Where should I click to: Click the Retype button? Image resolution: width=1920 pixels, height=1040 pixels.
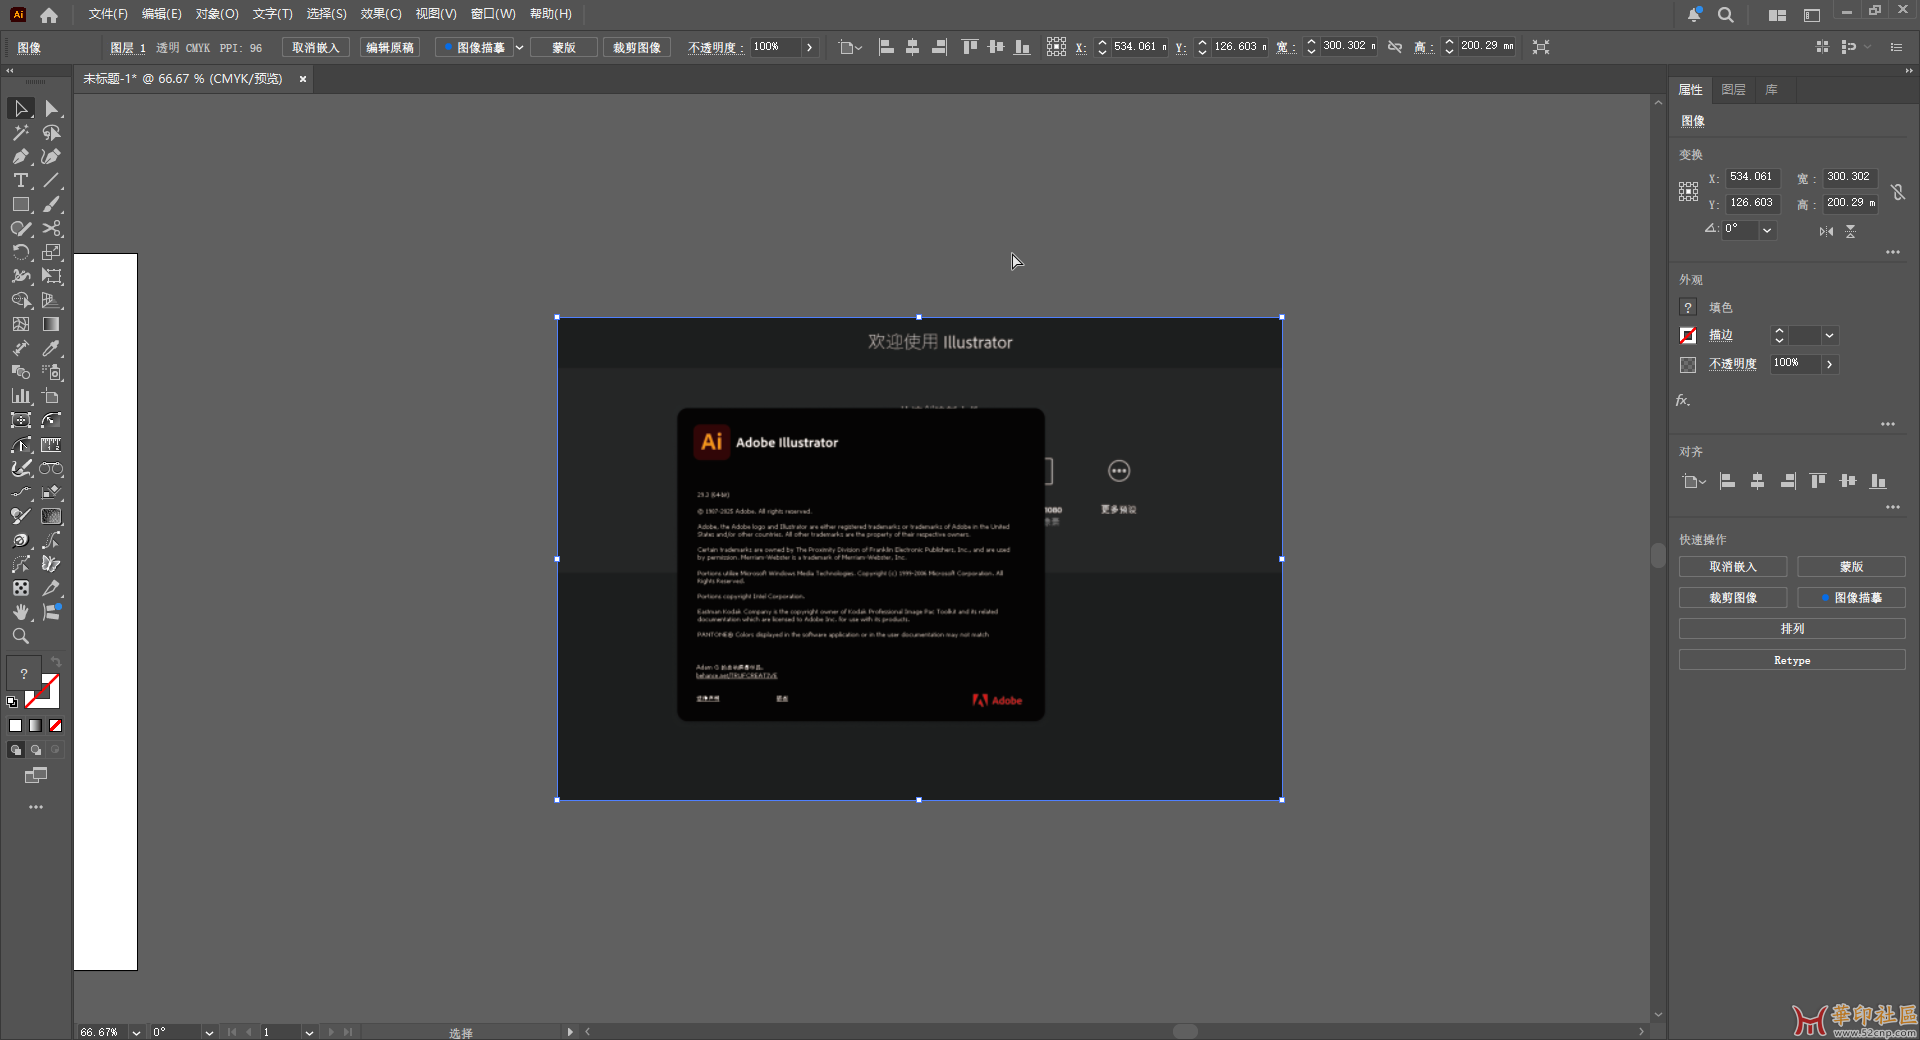[x=1792, y=660]
